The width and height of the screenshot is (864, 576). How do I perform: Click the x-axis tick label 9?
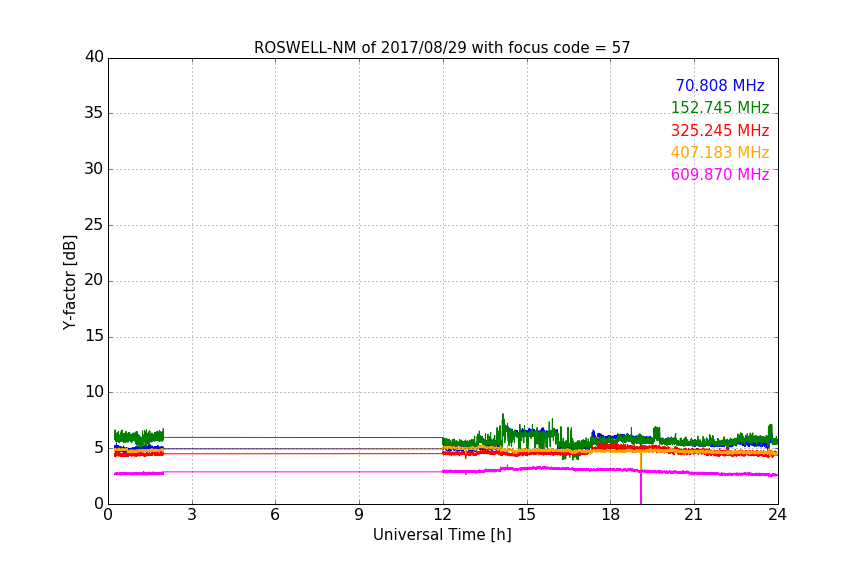pos(359,515)
